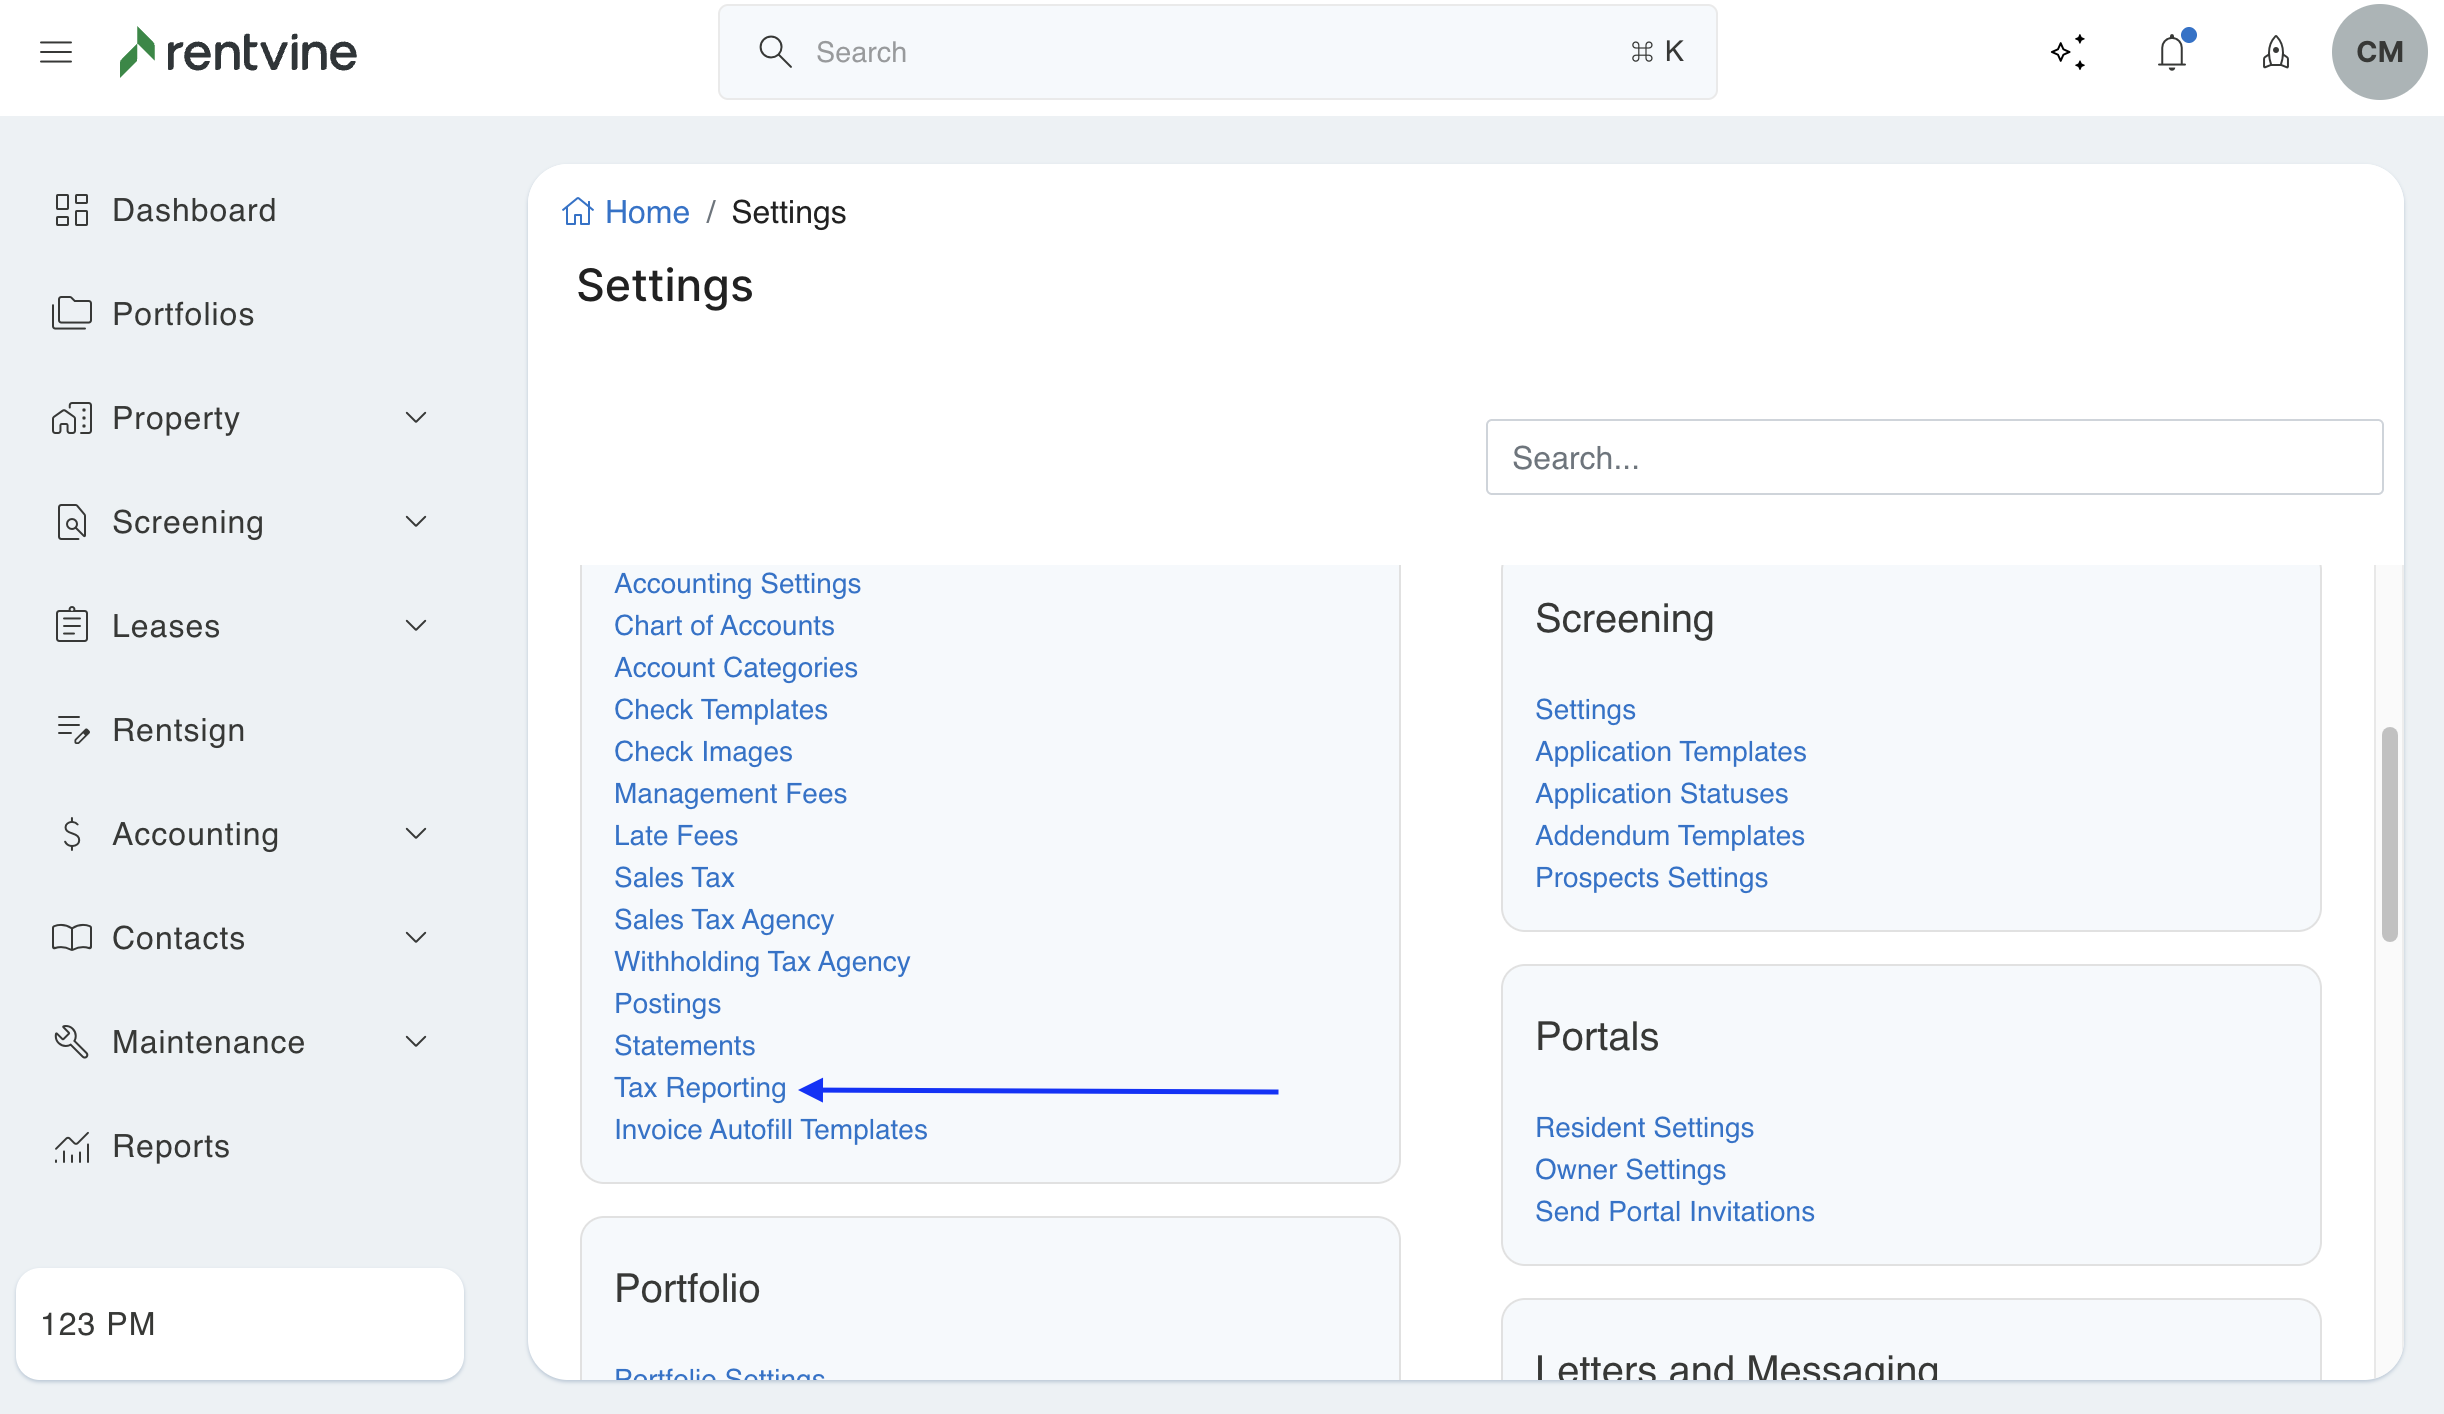Open Contacts in the sidebar
The image size is (2444, 1414).
pyautogui.click(x=178, y=938)
